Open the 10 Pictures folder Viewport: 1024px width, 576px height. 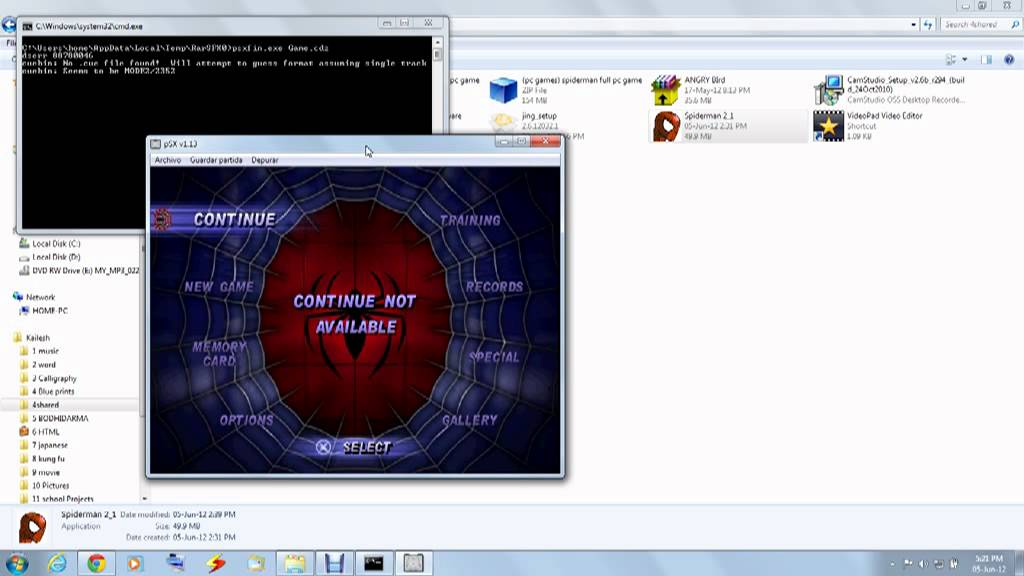(x=50, y=486)
